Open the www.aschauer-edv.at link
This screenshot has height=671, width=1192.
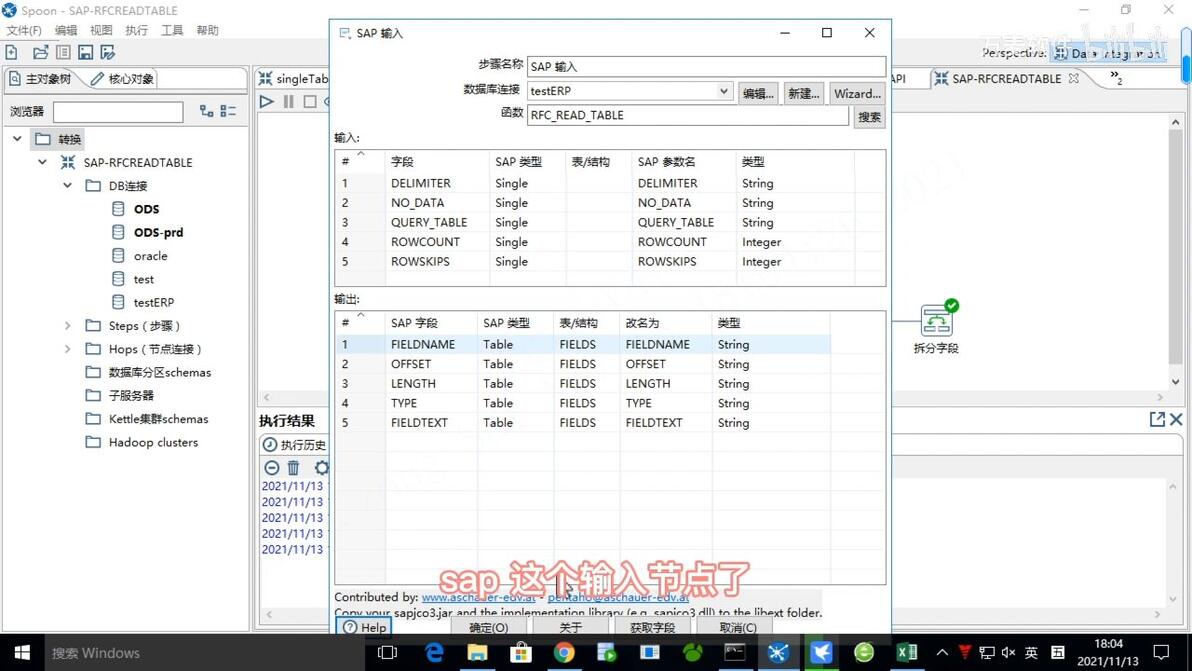pos(478,597)
